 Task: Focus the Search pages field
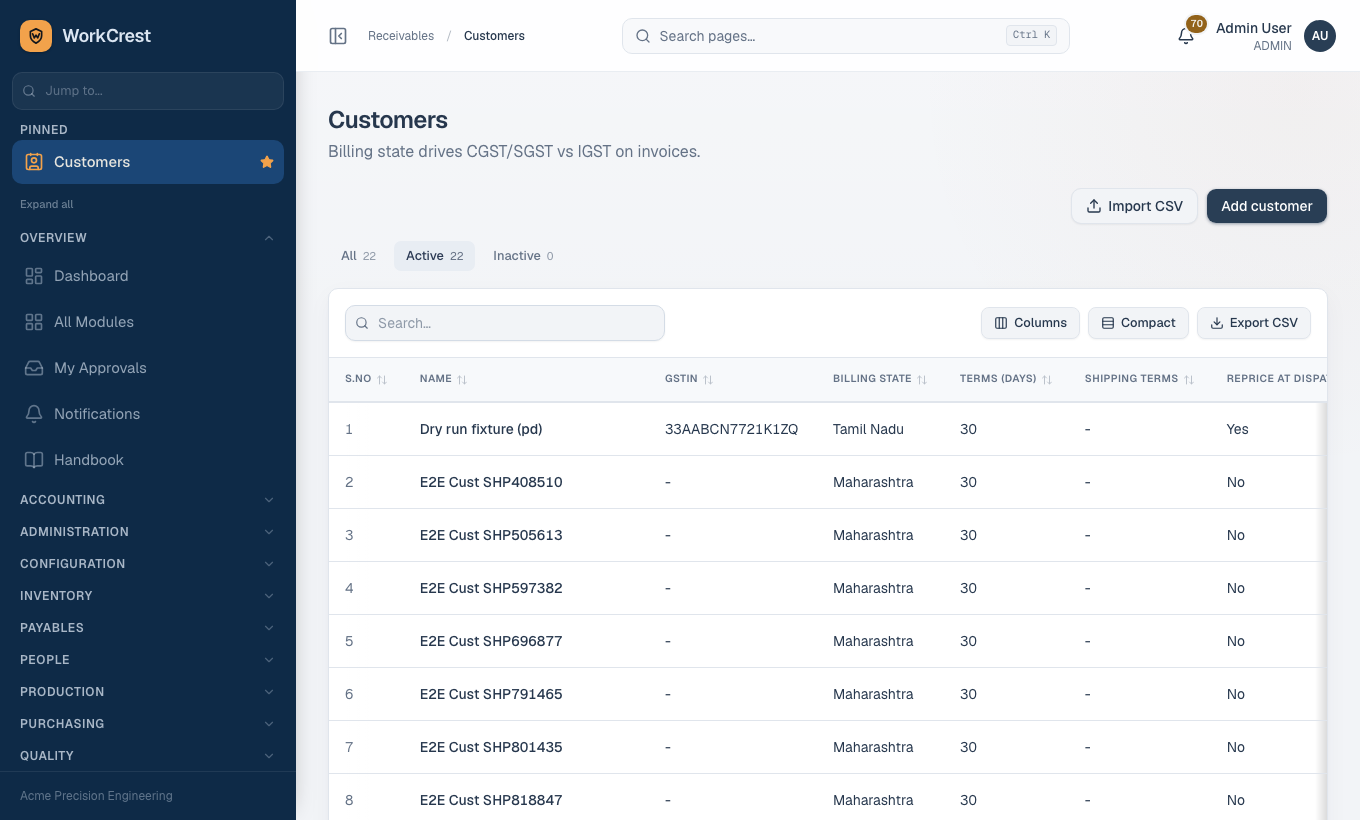846,36
